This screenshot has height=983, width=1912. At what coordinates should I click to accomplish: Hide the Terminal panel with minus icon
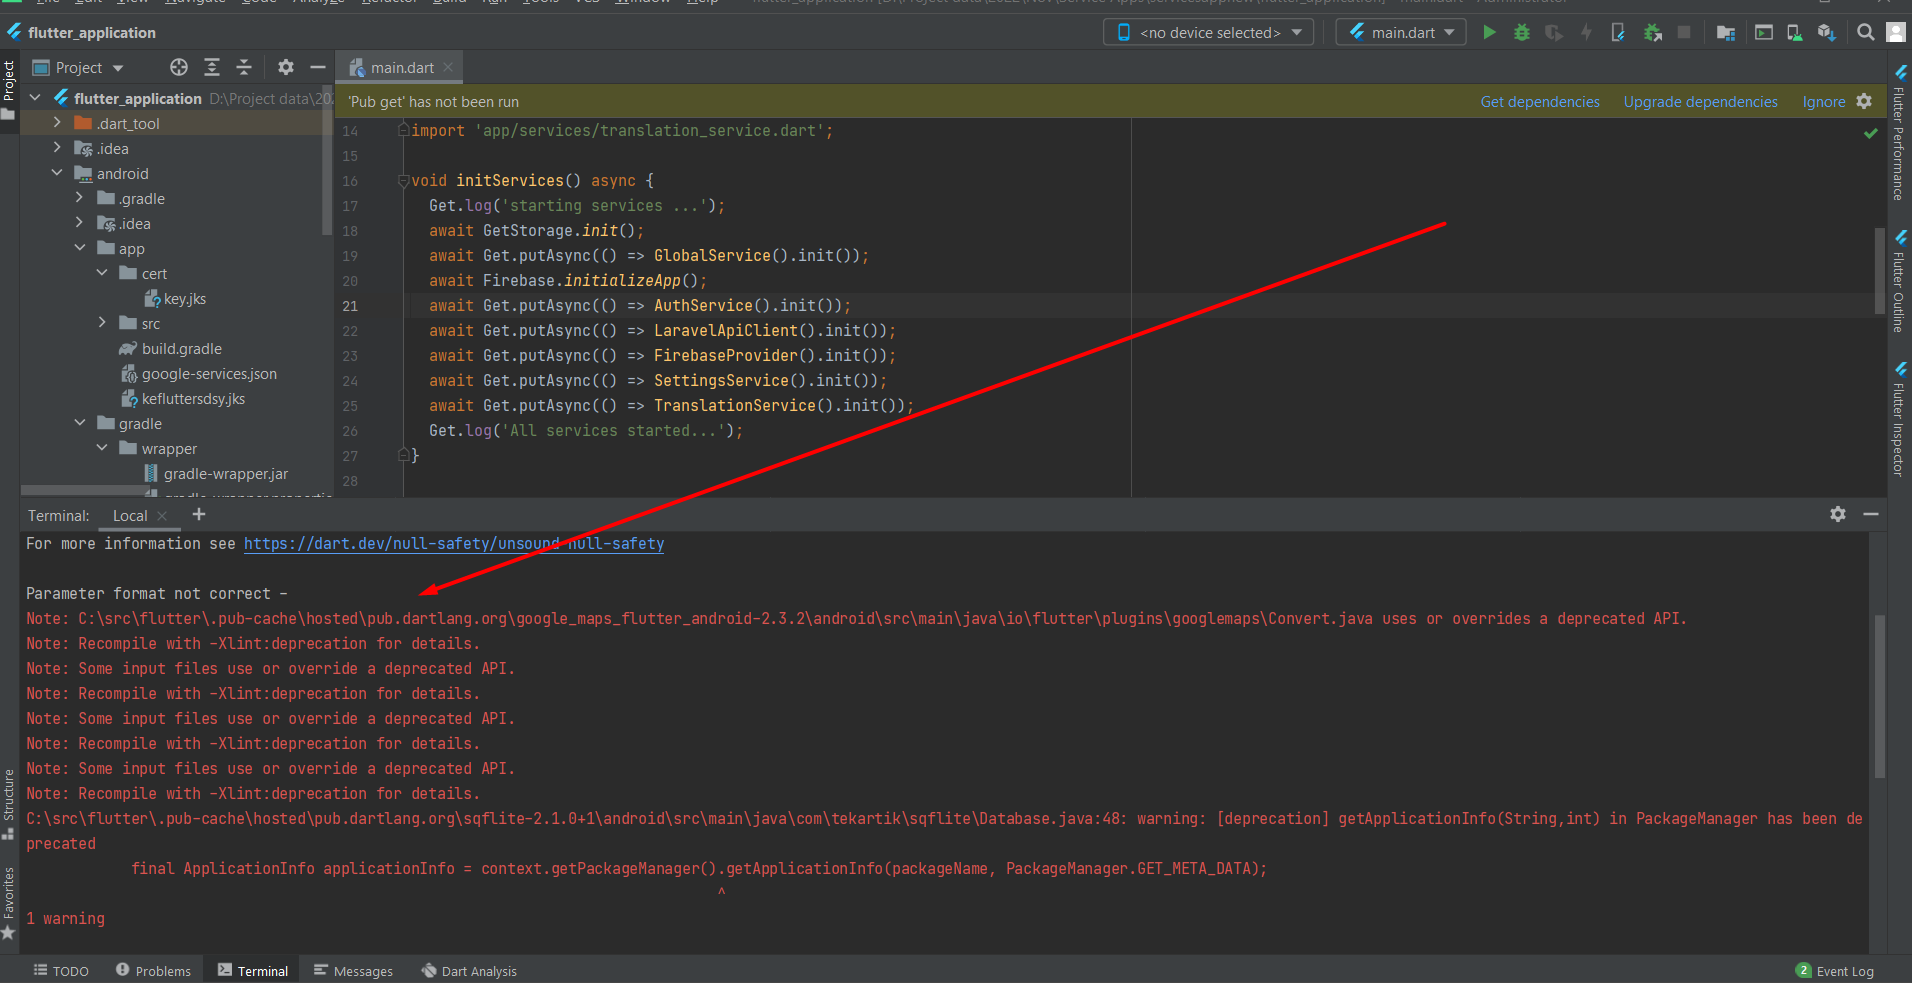point(1871,514)
